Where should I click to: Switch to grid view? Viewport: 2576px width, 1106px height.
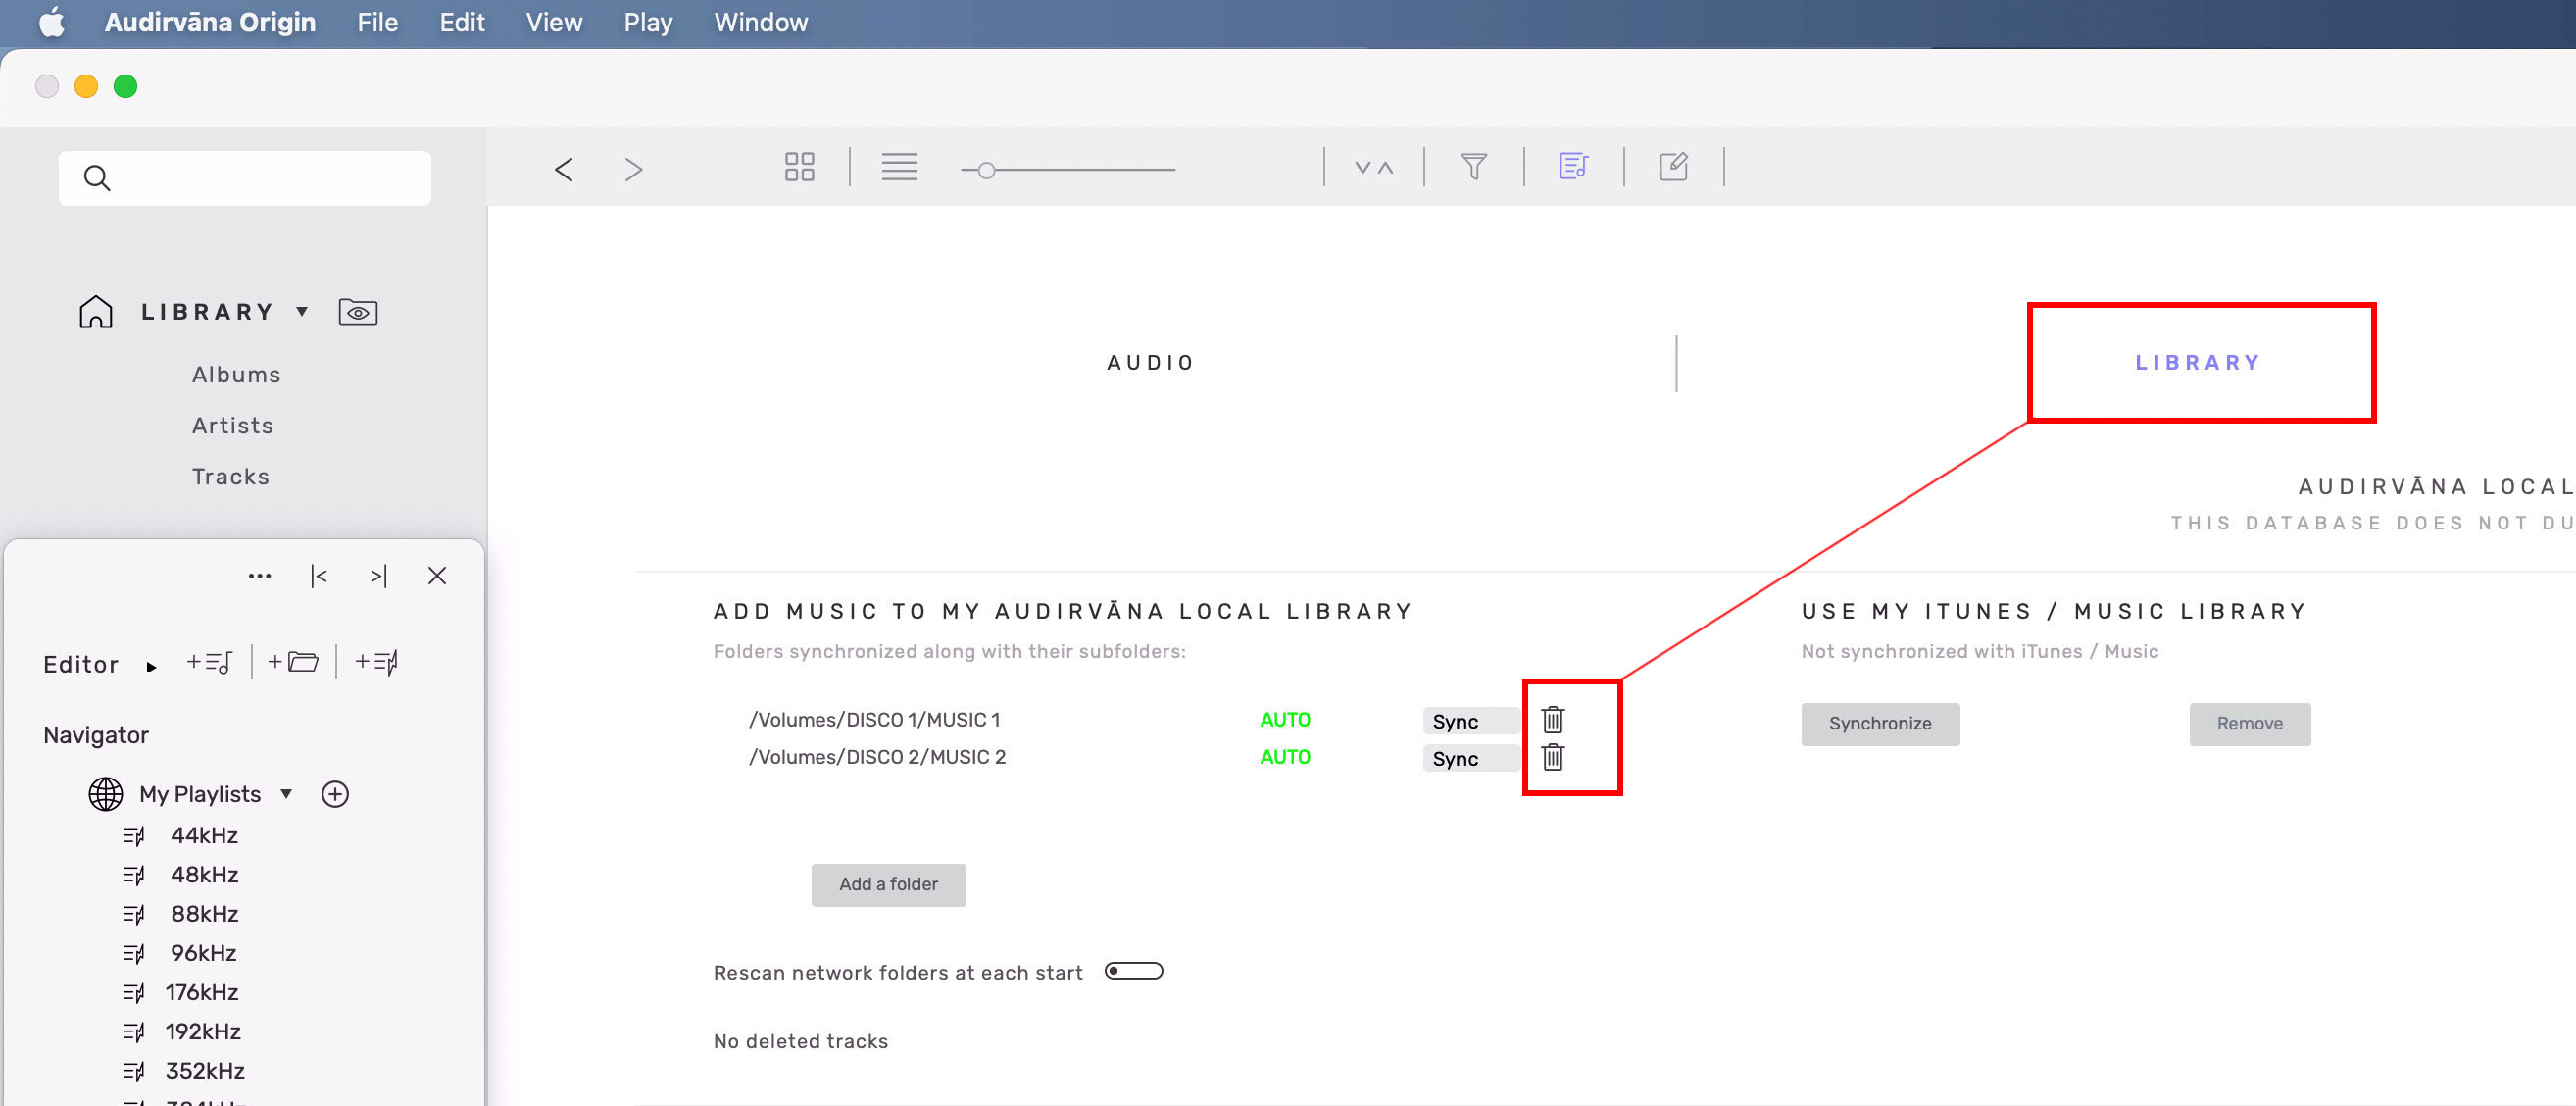[799, 167]
